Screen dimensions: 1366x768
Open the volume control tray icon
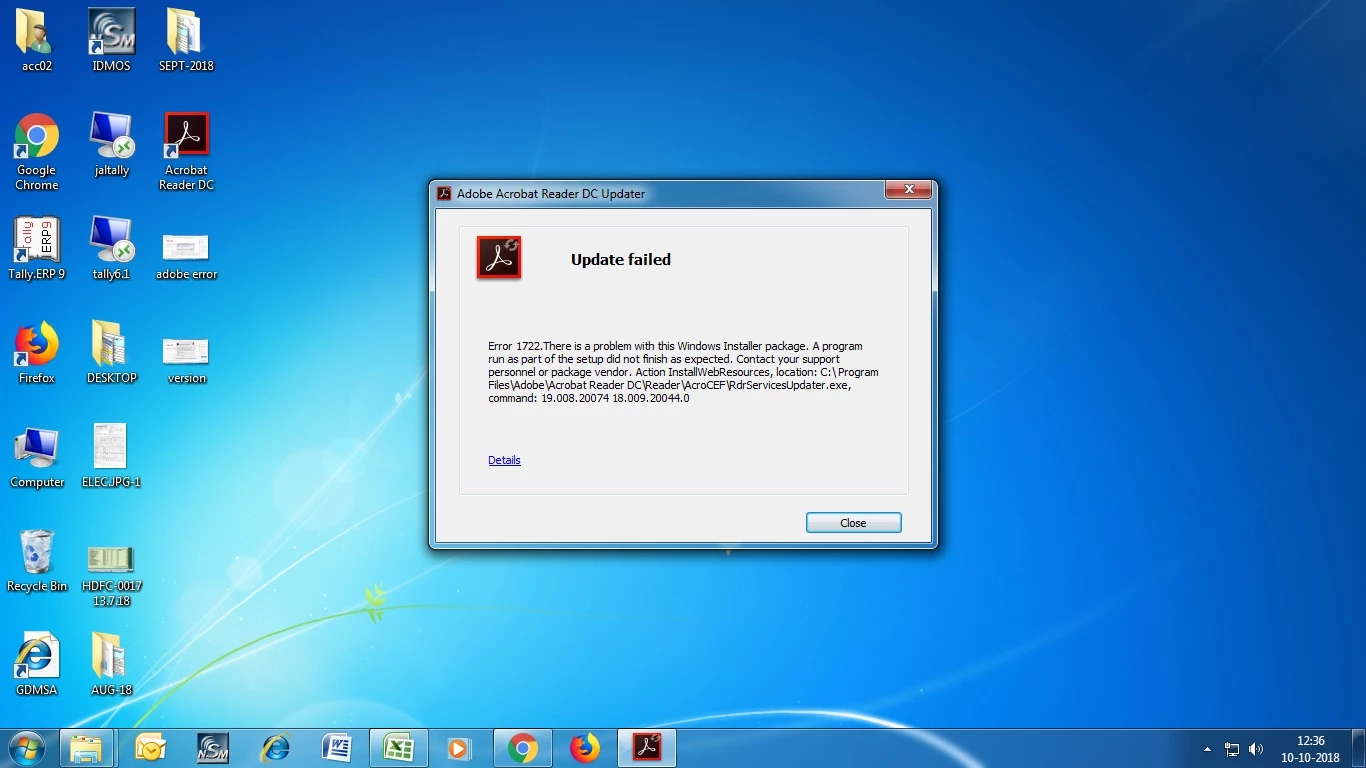(1256, 749)
